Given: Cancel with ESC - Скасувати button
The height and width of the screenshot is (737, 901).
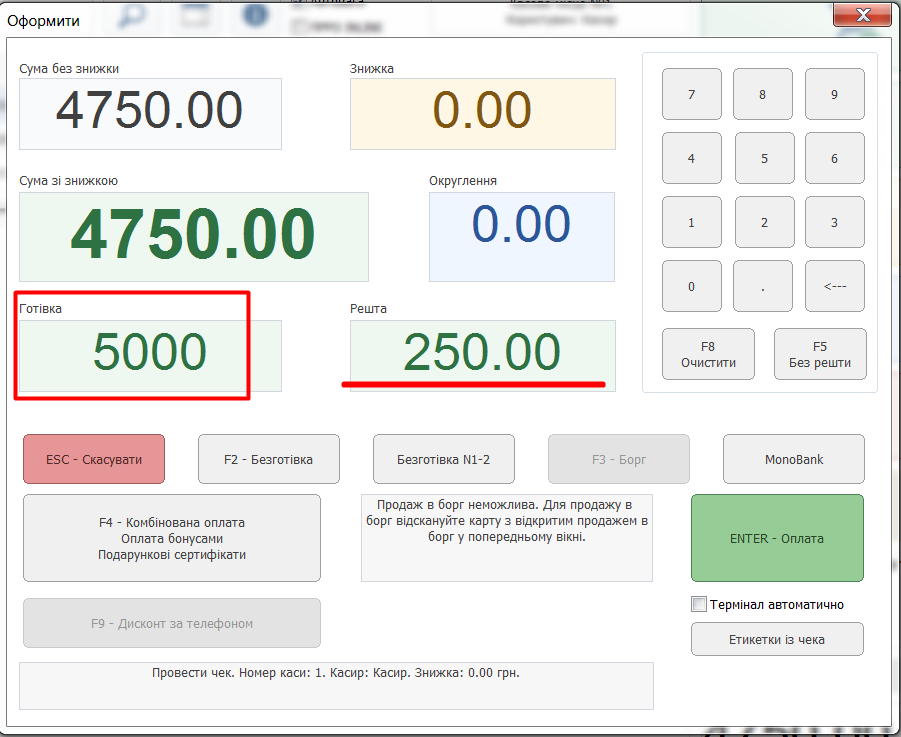Looking at the screenshot, I should pos(94,459).
